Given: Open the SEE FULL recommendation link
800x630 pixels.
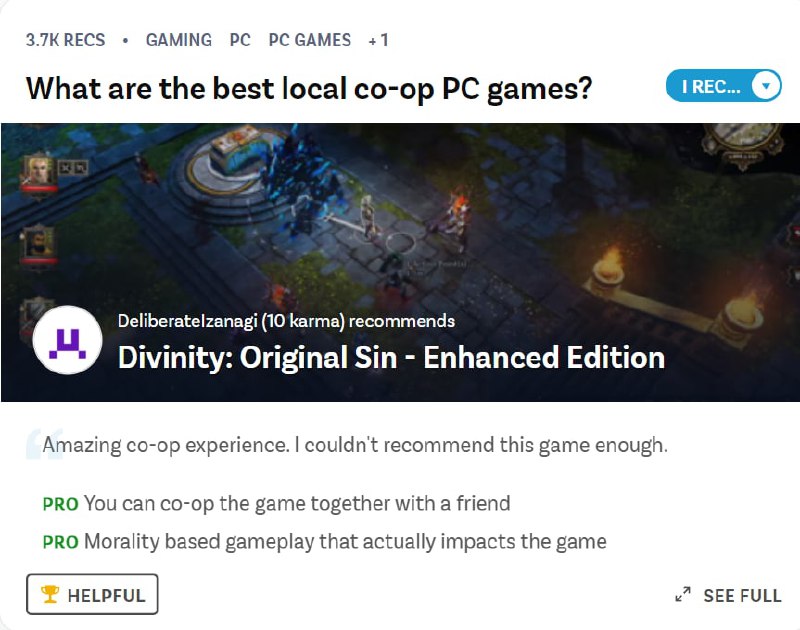Looking at the screenshot, I should 728,595.
